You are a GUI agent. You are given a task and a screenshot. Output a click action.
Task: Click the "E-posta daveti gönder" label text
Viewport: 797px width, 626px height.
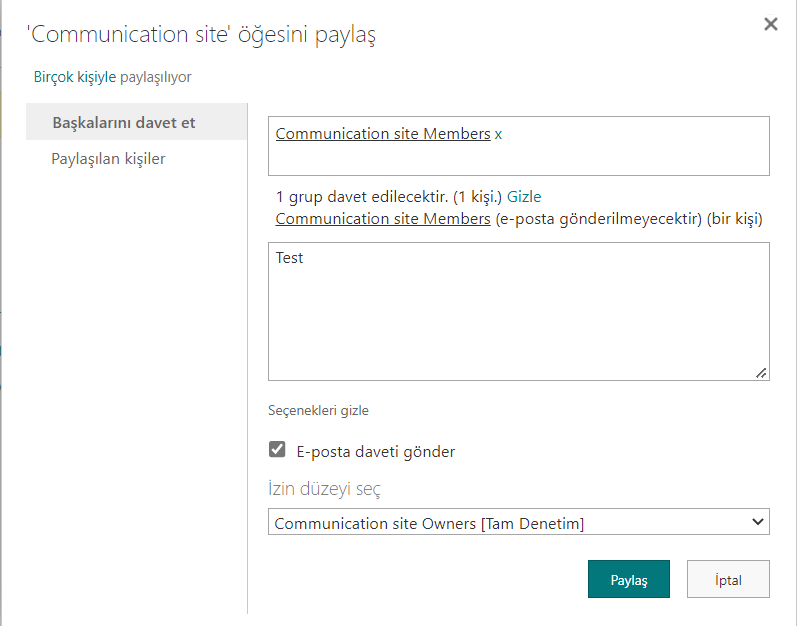click(376, 452)
